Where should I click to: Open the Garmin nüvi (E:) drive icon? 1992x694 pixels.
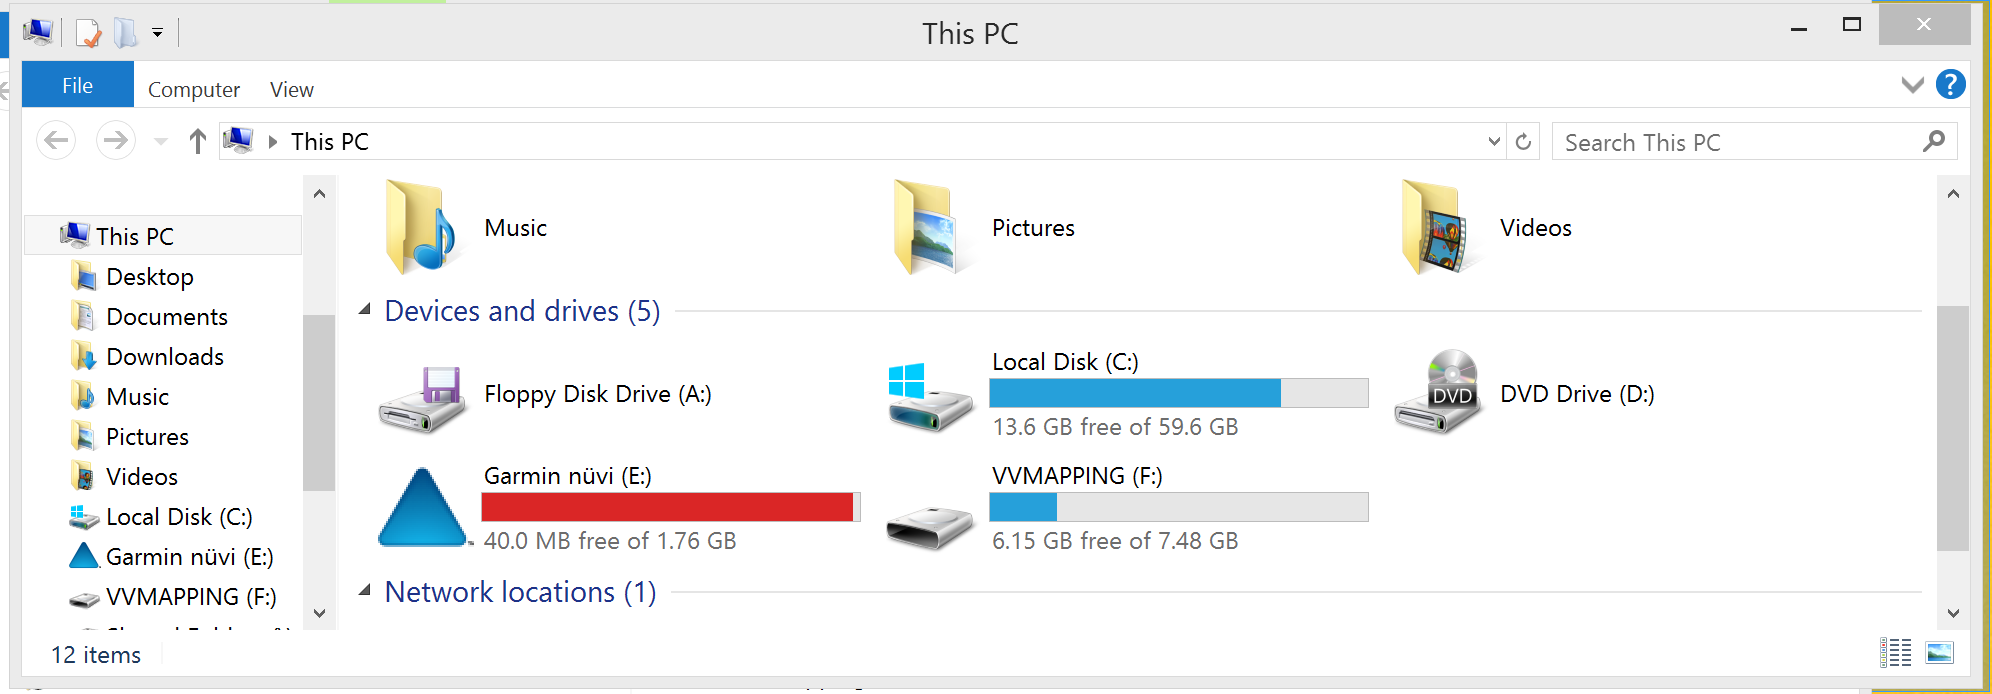click(423, 507)
